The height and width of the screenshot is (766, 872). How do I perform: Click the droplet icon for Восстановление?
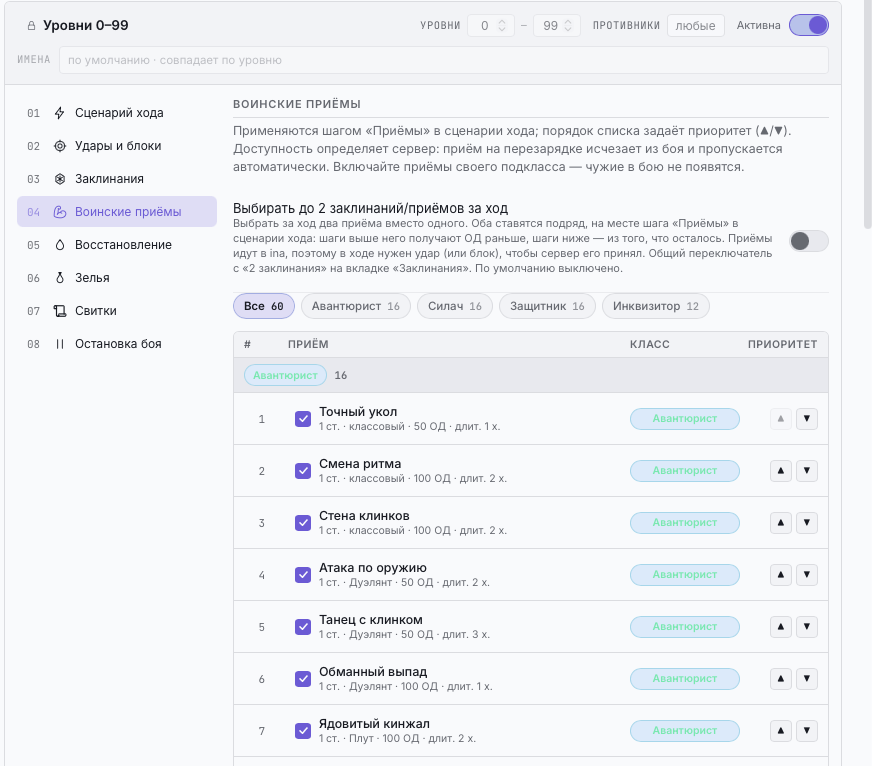[60, 245]
